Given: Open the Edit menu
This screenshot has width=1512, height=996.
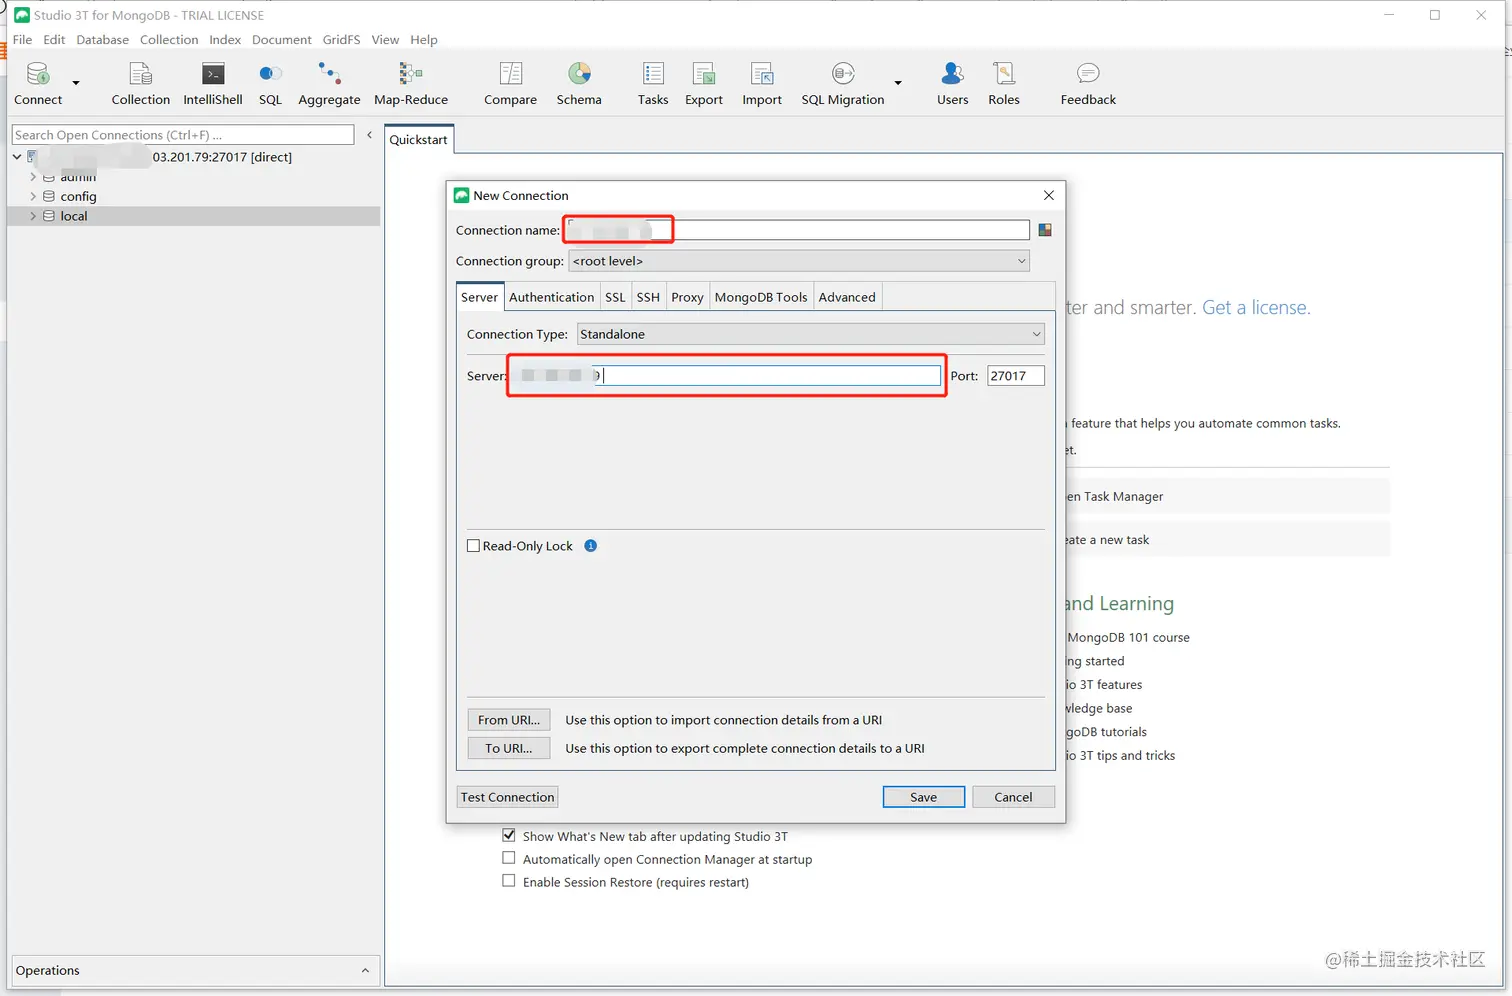Looking at the screenshot, I should tap(54, 40).
